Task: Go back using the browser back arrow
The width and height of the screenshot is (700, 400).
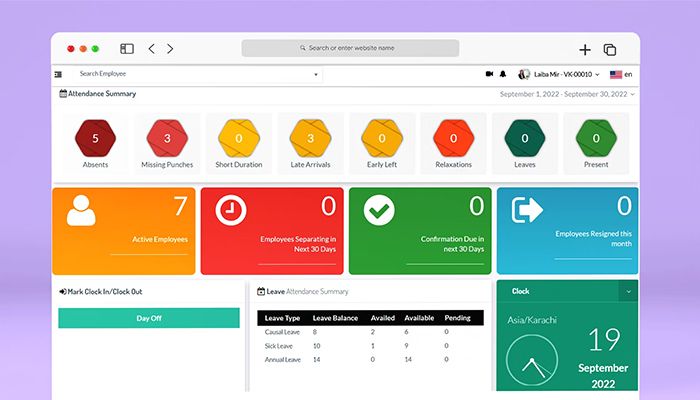Action: pos(152,49)
